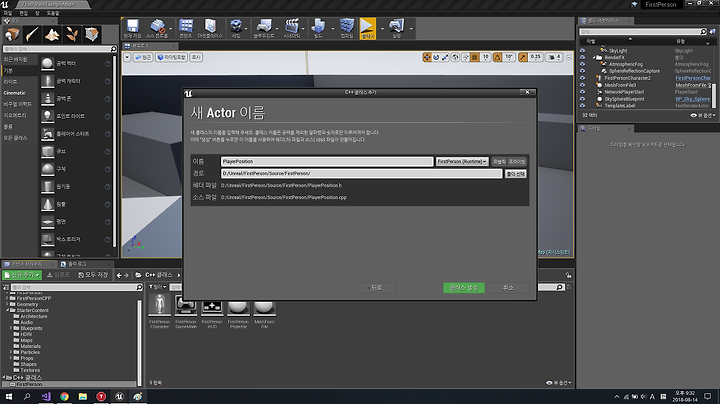Click the green Create Class button
The width and height of the screenshot is (720, 404).
pyautogui.click(x=464, y=288)
